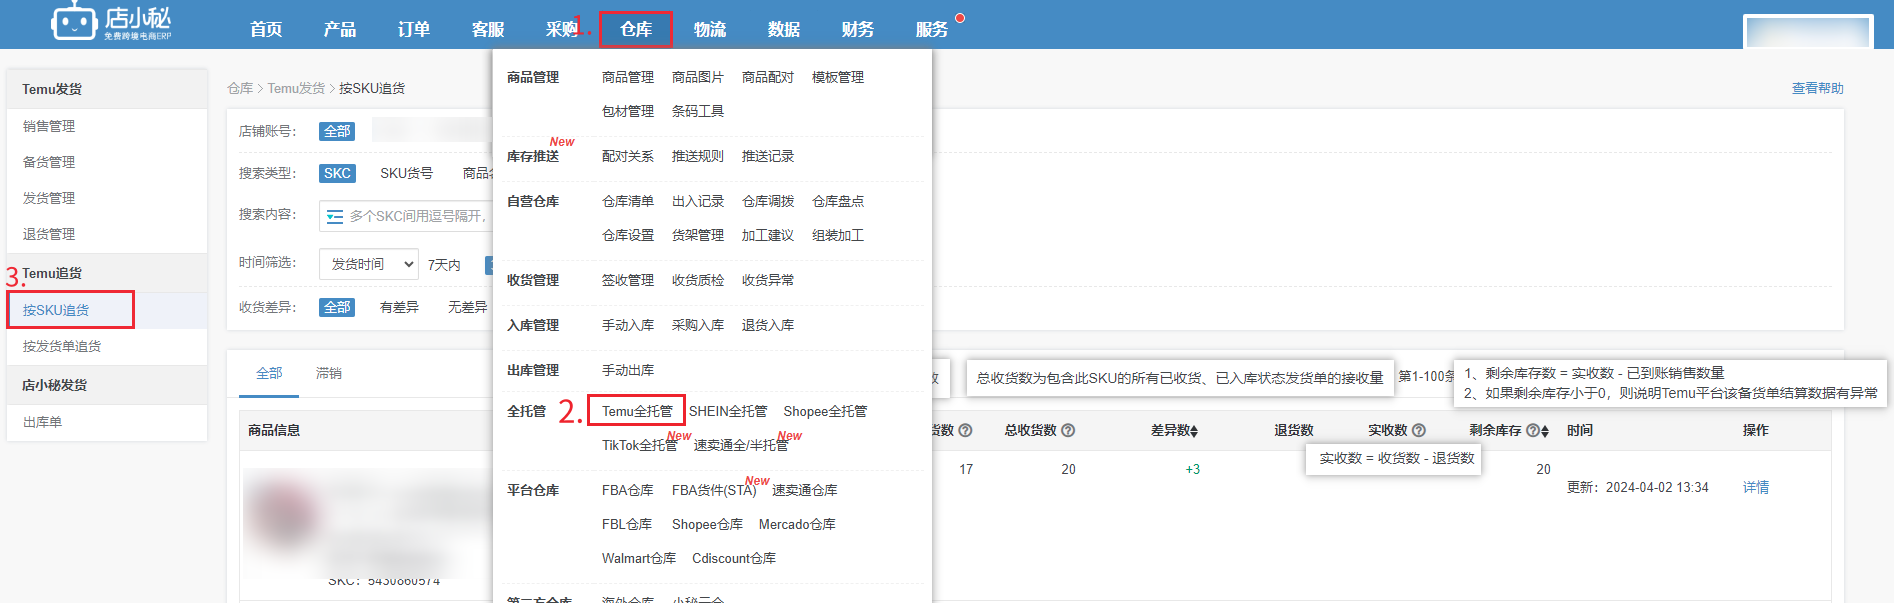
Task: Open the 客服 top menu
Action: tap(488, 29)
